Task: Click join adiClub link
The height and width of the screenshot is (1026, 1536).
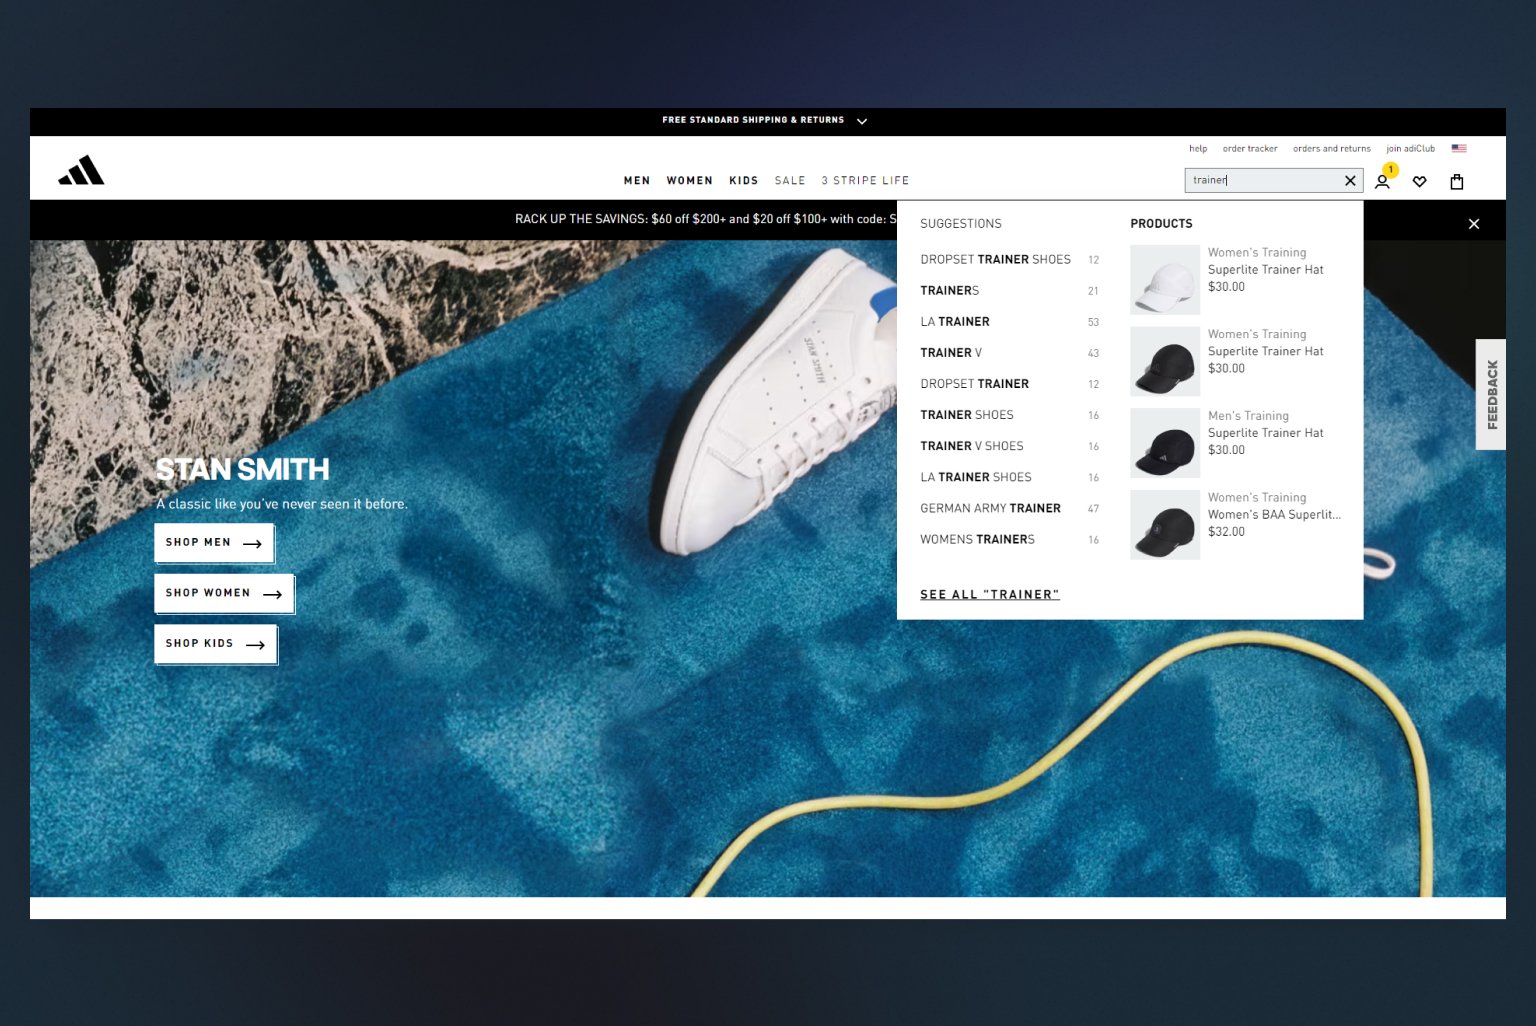Action: pyautogui.click(x=1410, y=148)
